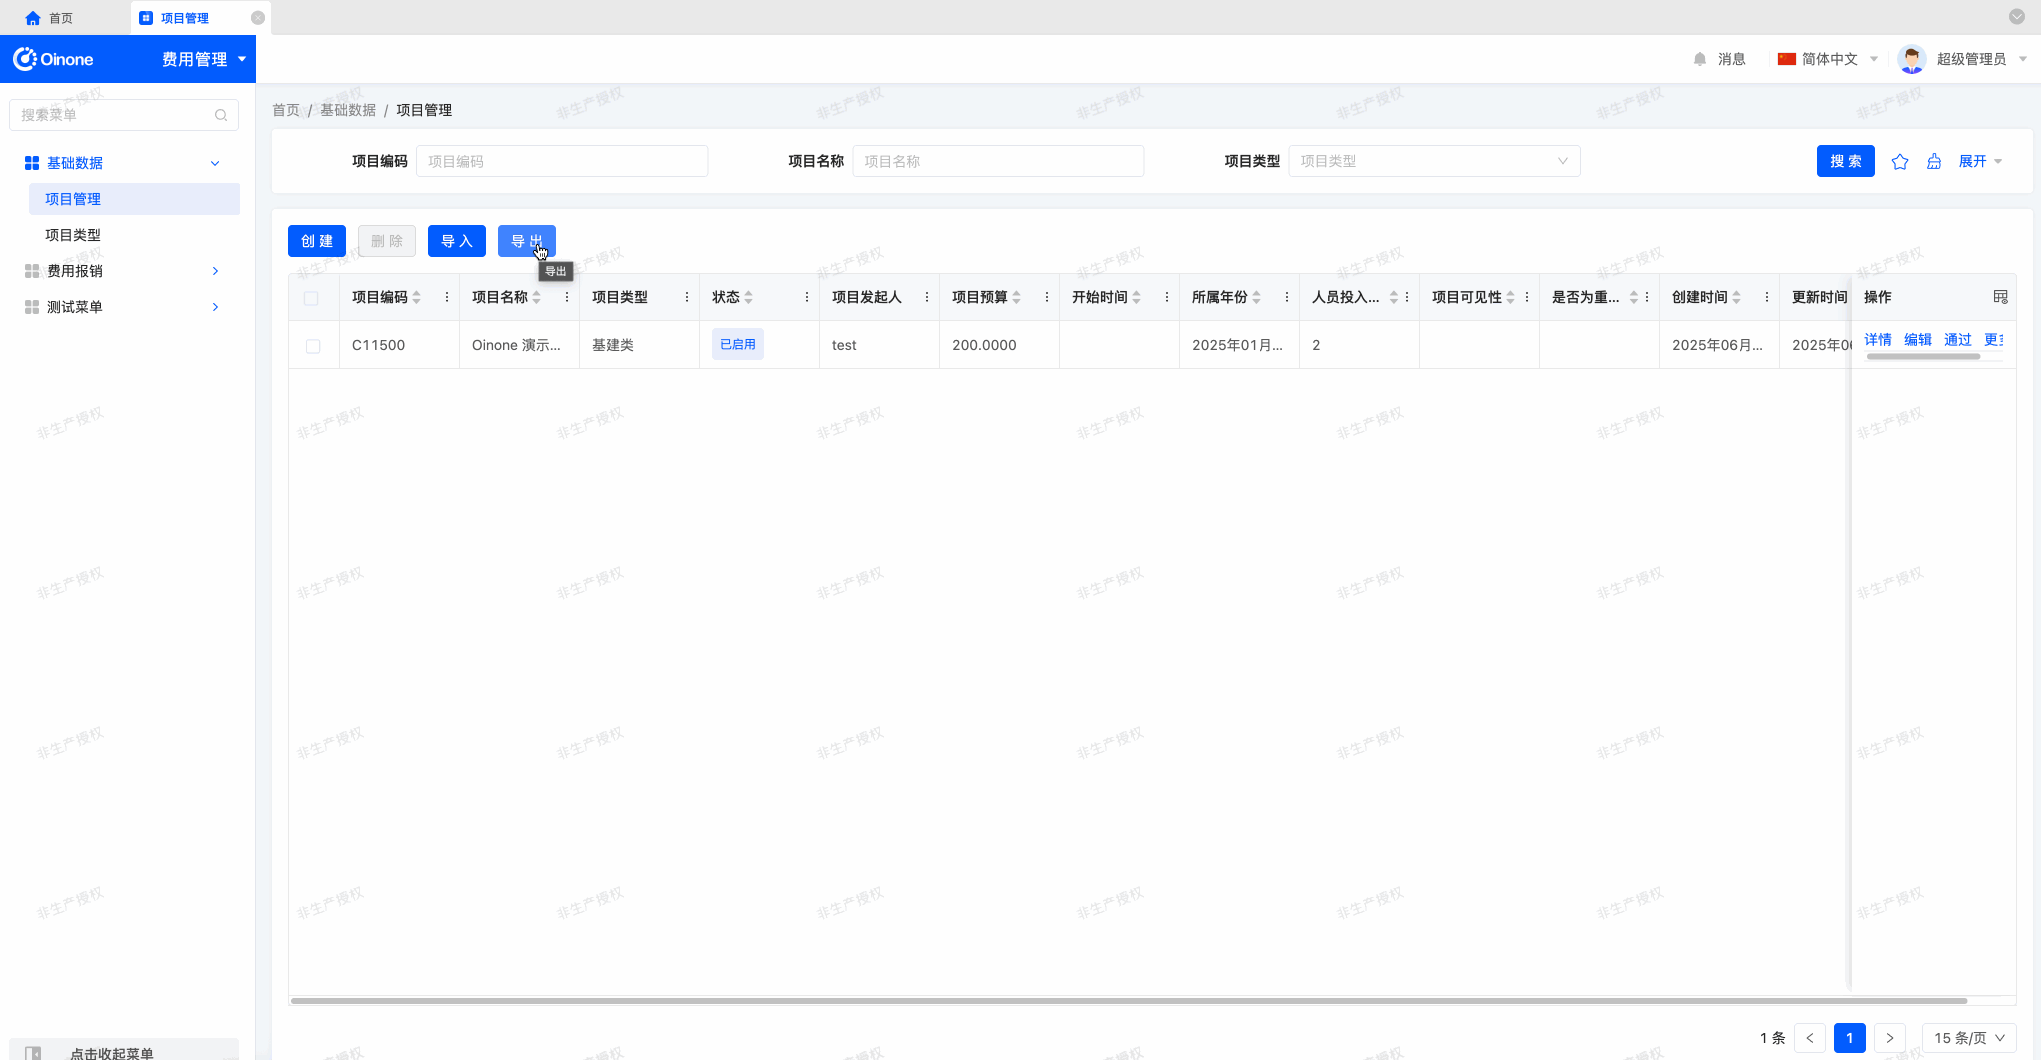Image resolution: width=2041 pixels, height=1060 pixels.
Task: Click the star favorite icon beside search
Action: (1900, 162)
